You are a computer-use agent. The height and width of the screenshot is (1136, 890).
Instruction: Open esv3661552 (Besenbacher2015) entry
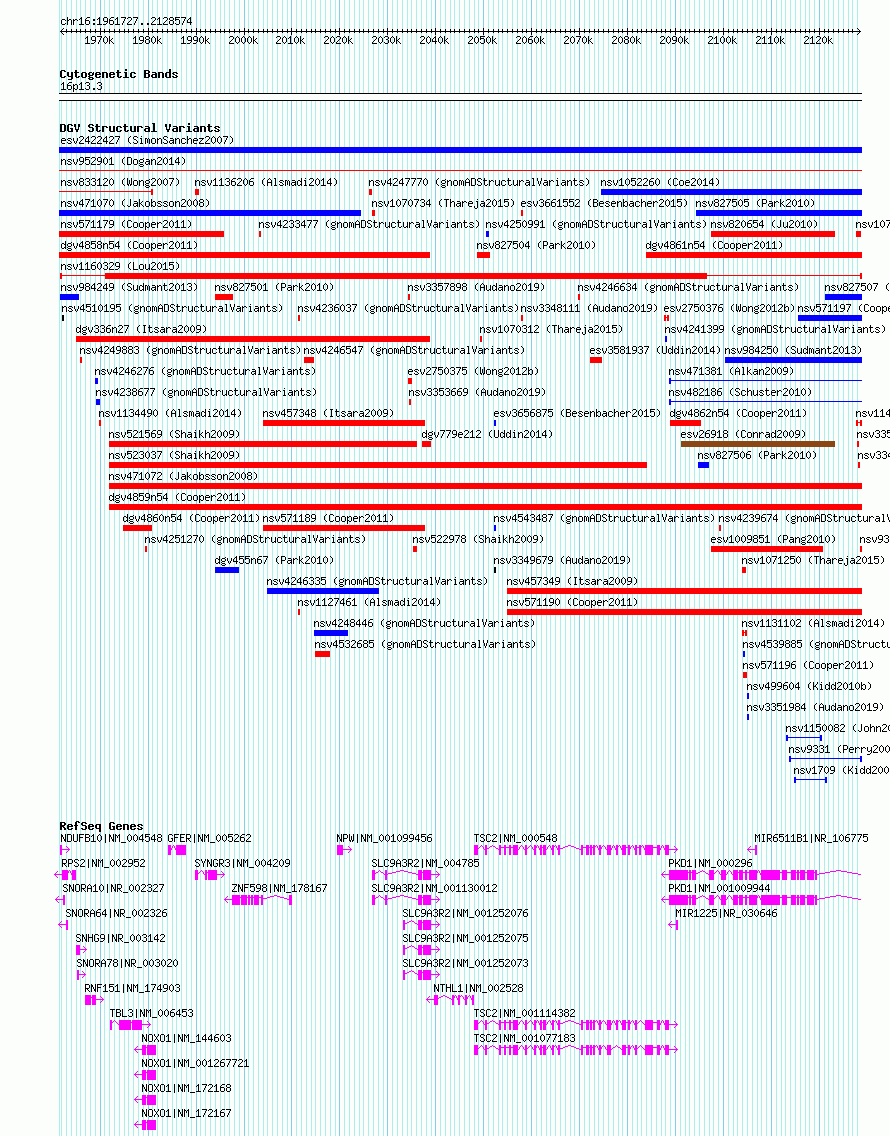tap(604, 204)
